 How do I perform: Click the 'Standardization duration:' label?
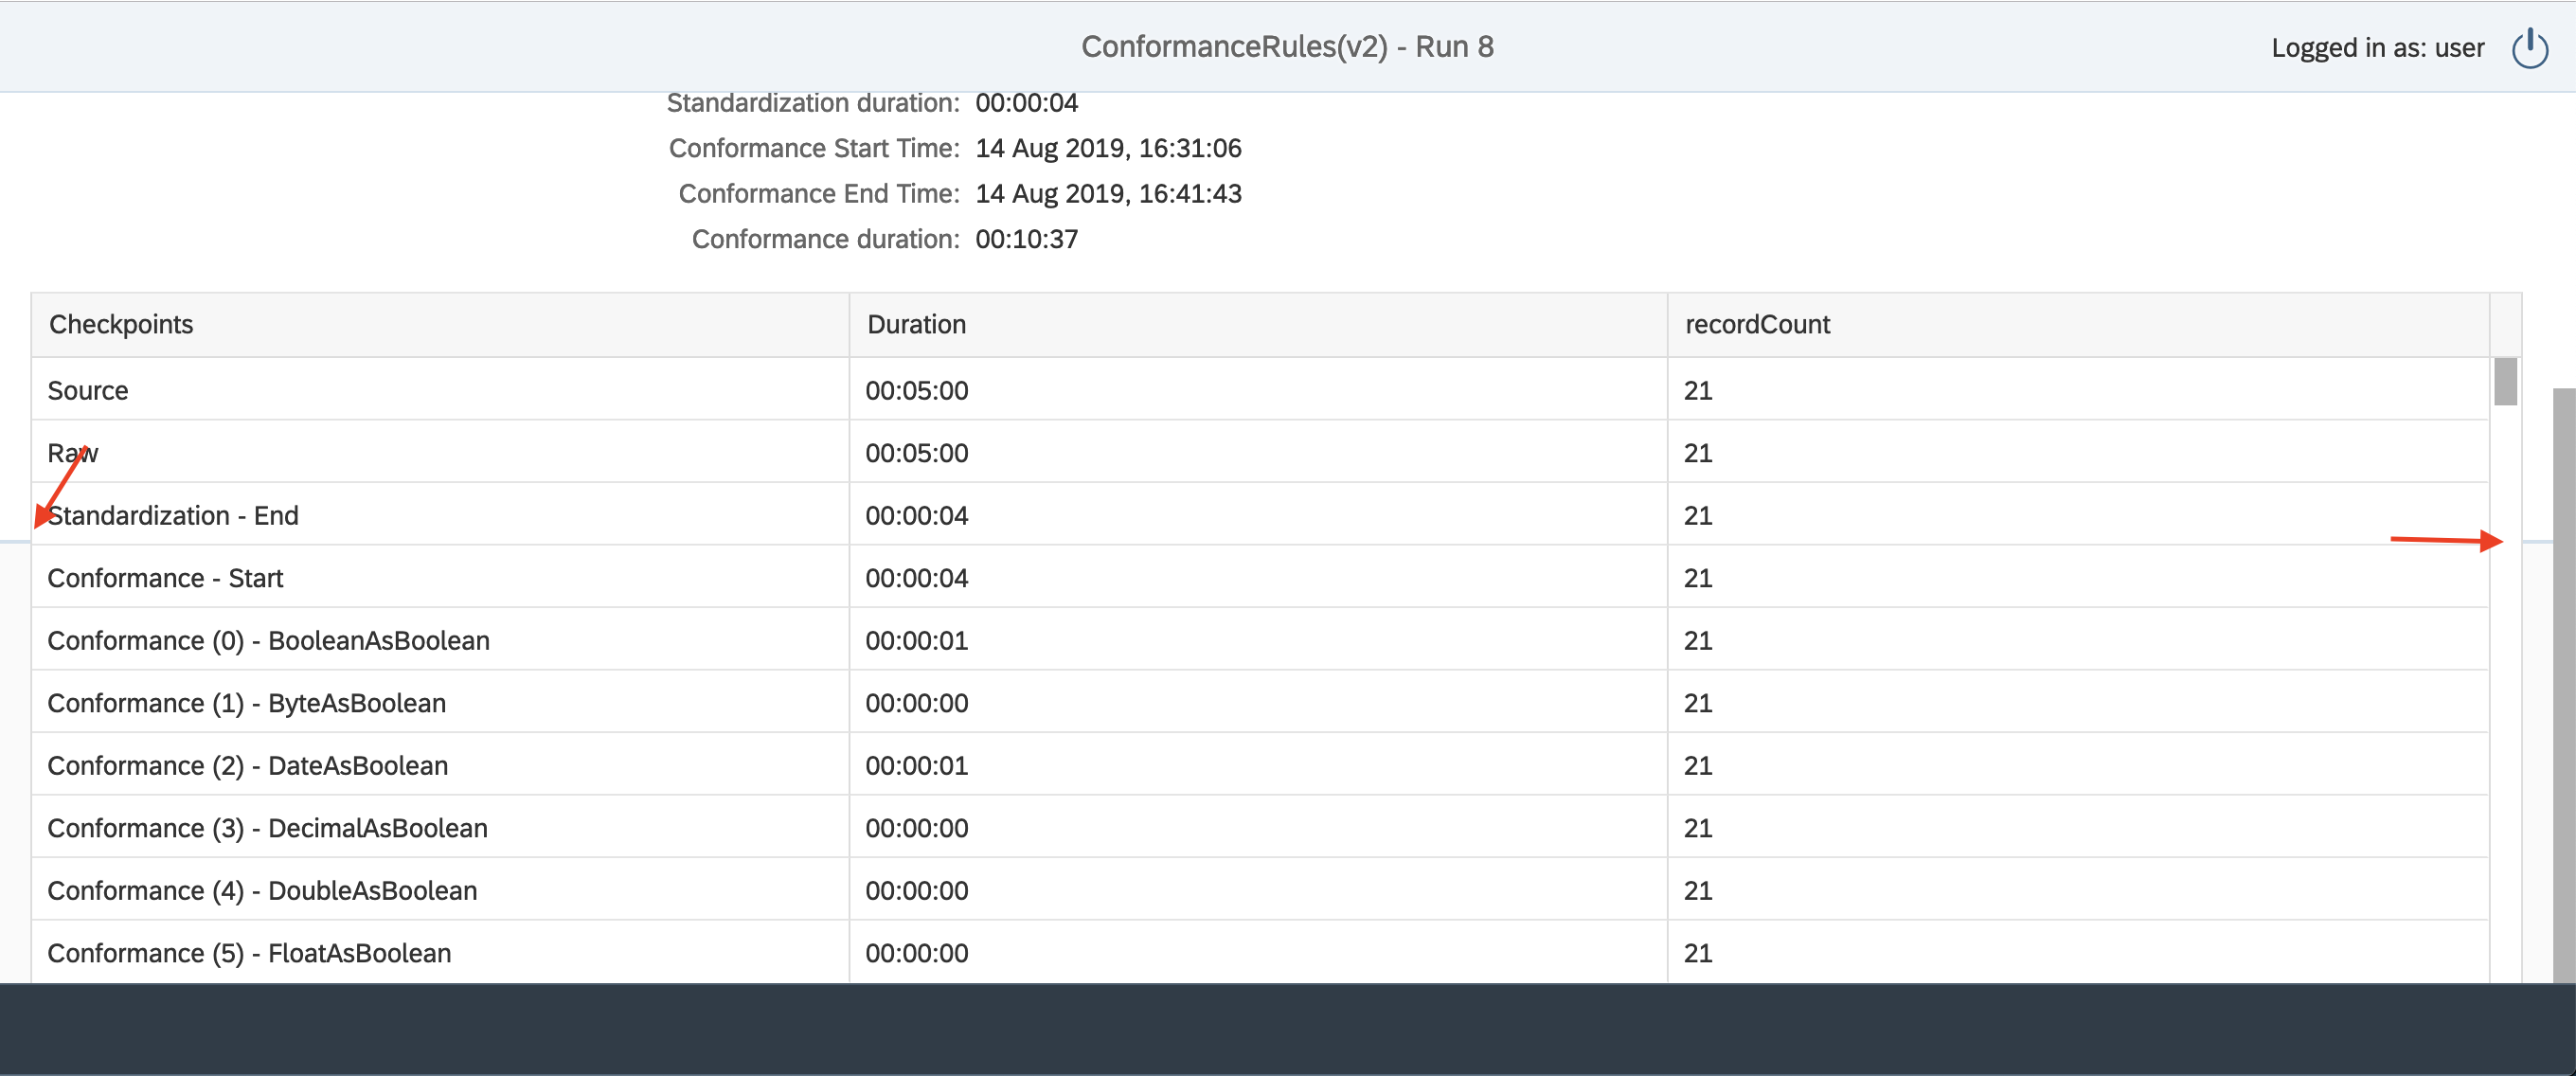click(x=813, y=103)
